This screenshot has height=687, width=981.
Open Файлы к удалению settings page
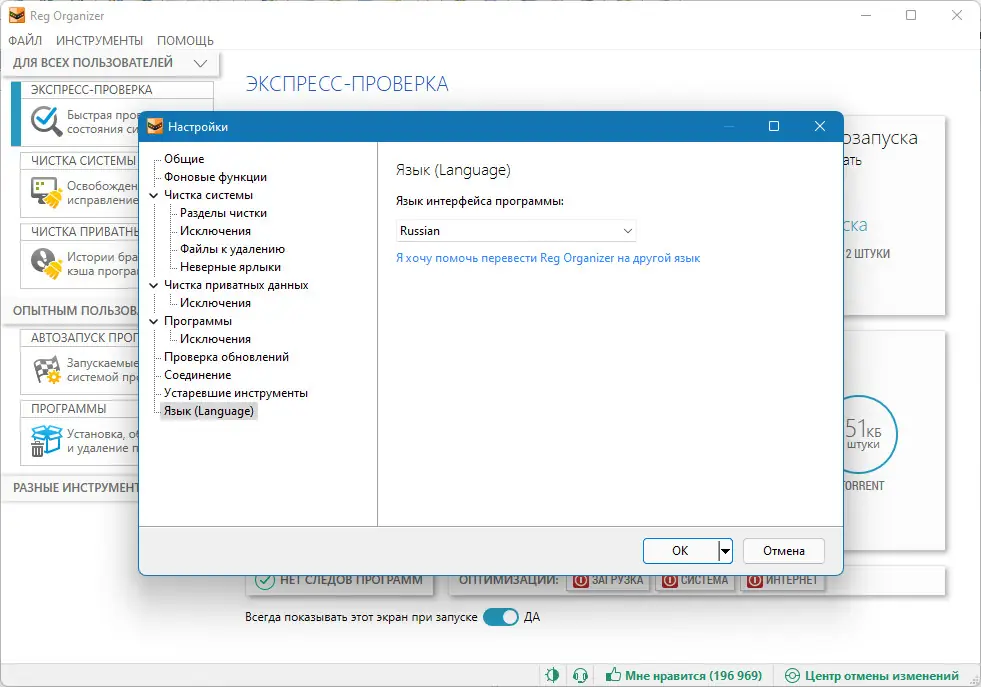[x=232, y=249]
